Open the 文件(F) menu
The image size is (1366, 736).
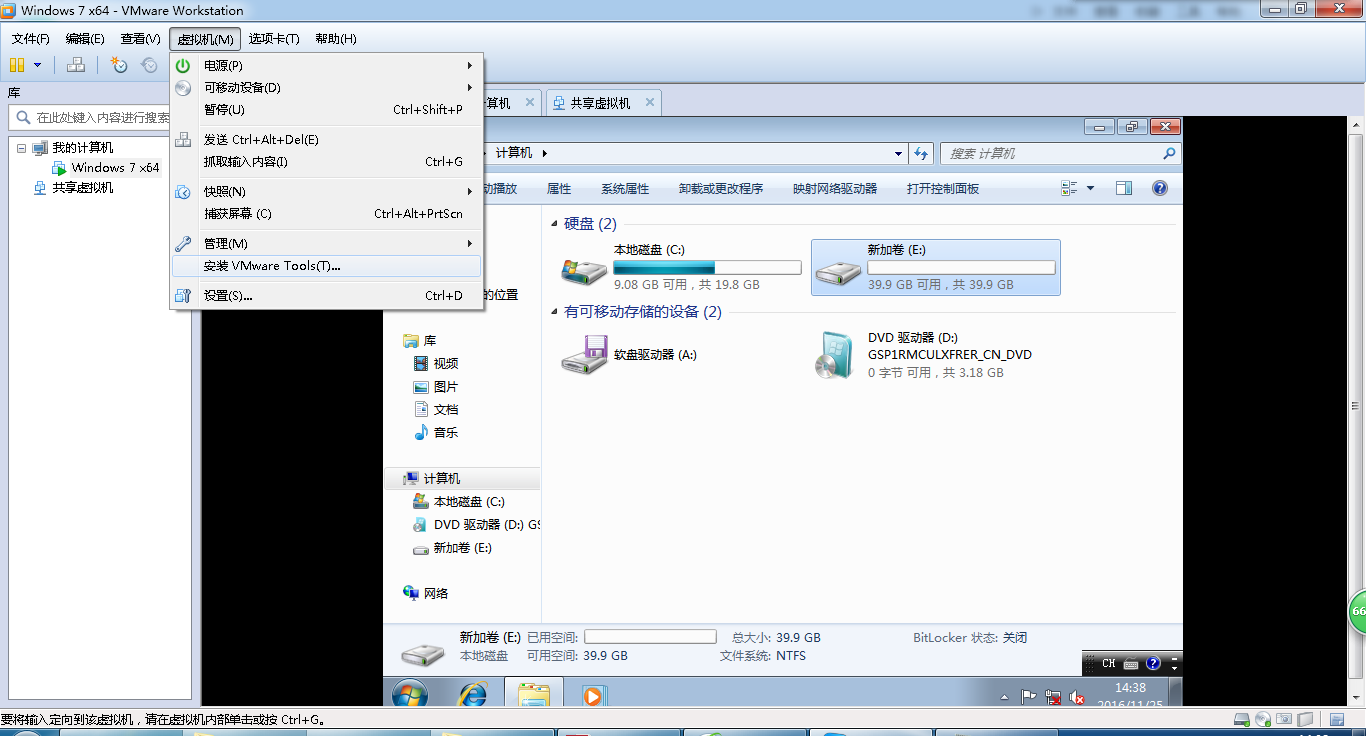[31, 39]
